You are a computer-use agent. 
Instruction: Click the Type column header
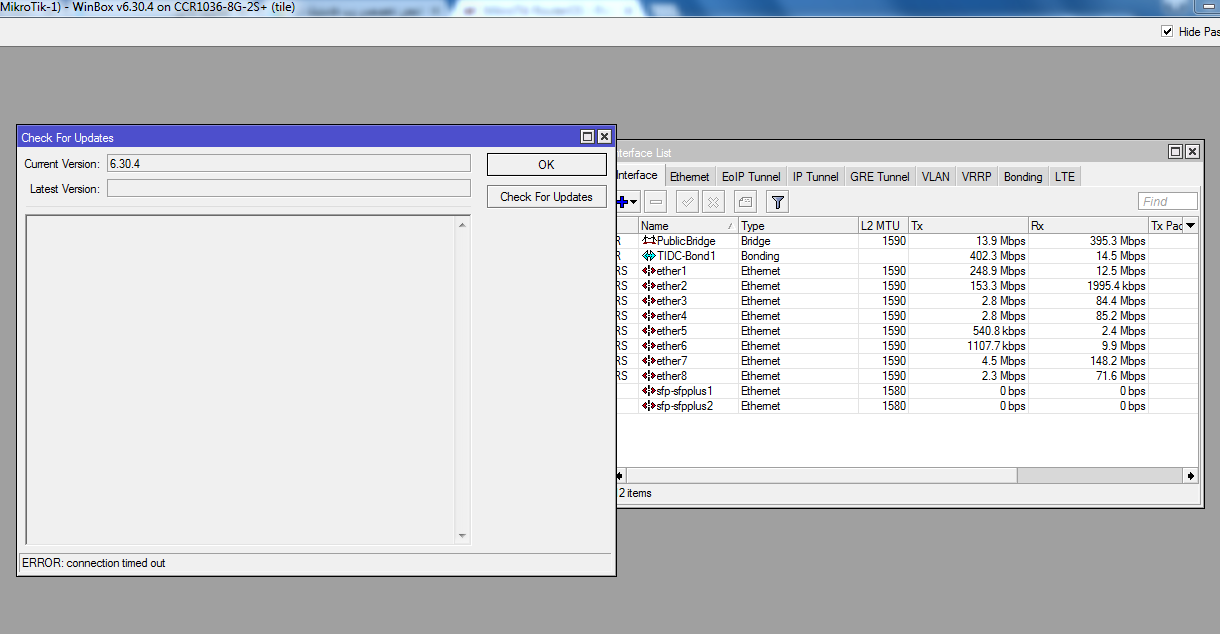click(798, 226)
